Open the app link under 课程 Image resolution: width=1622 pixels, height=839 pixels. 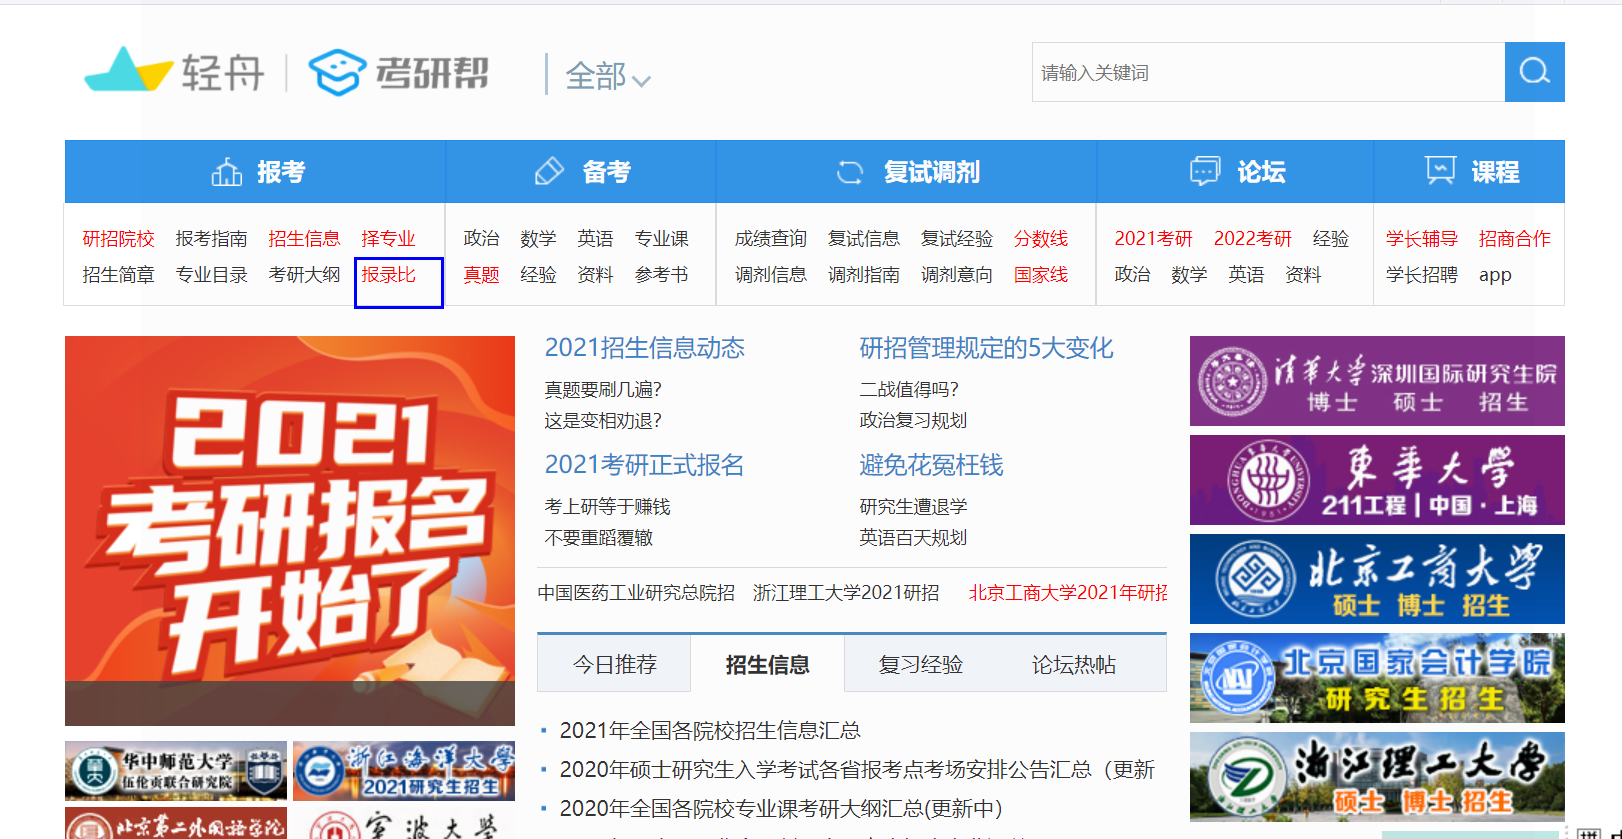coord(1495,275)
